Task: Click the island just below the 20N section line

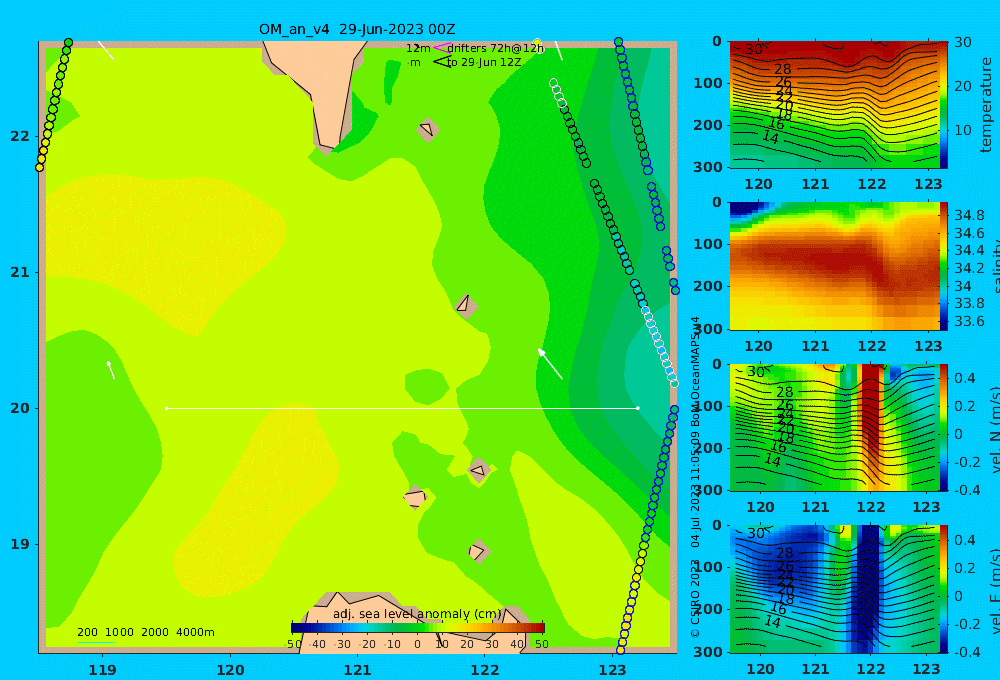Action: [478, 471]
